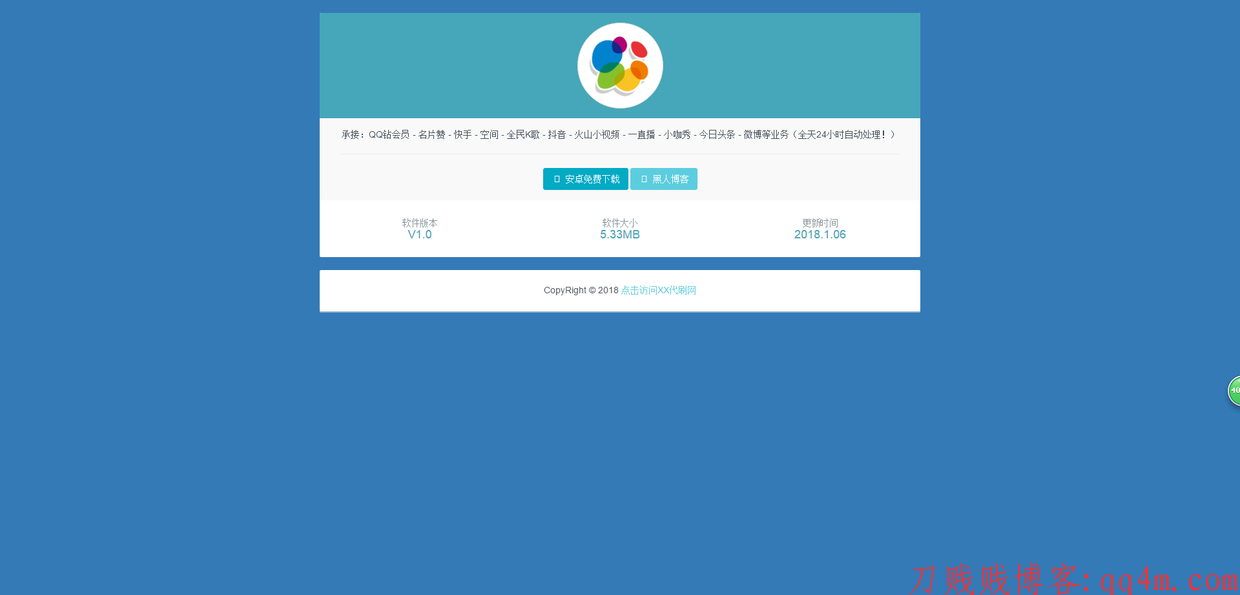Viewport: 1240px width, 595px height.
Task: Click the 软件版本 label
Action: point(420,223)
